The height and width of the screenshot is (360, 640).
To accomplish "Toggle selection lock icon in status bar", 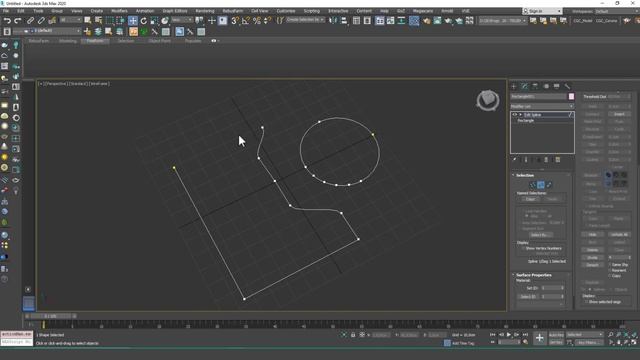I will (x=353, y=335).
